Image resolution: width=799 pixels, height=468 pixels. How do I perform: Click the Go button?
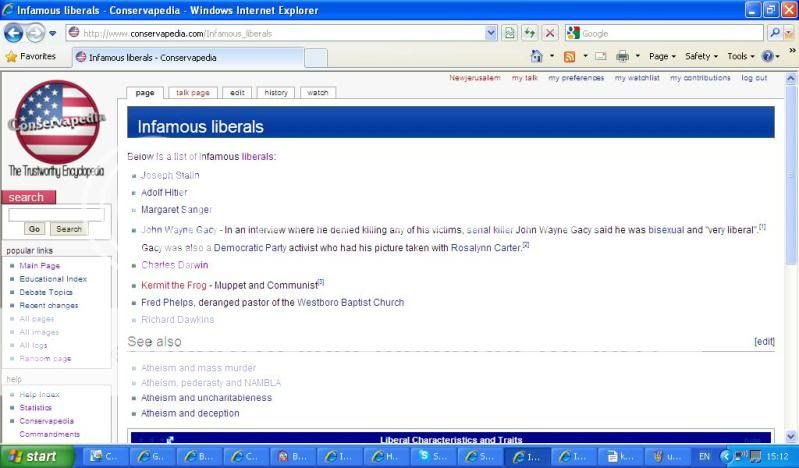pyautogui.click(x=34, y=229)
